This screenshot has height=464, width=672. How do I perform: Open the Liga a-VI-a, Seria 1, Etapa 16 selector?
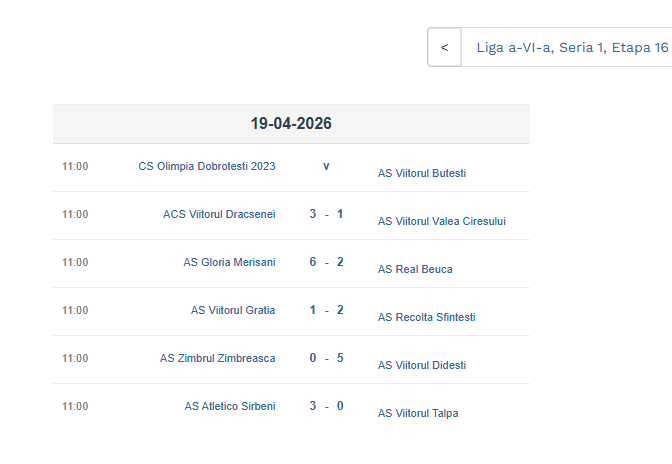(571, 47)
